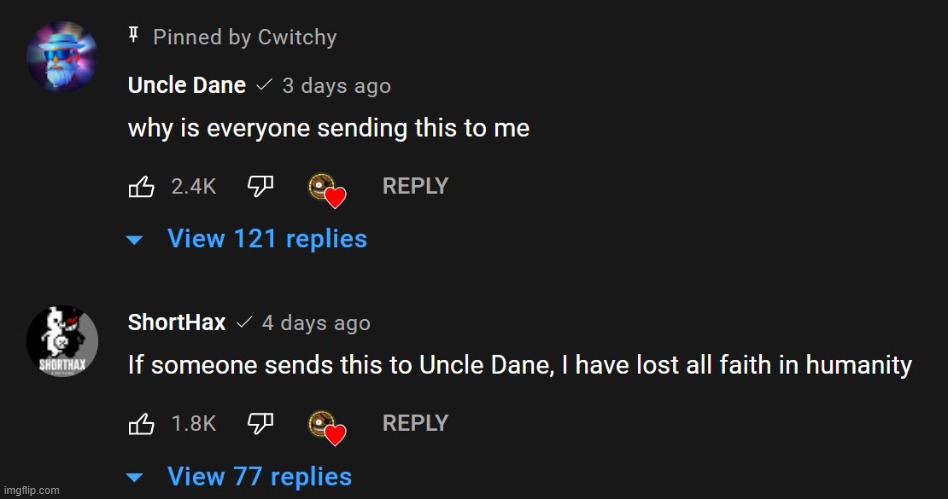The width and height of the screenshot is (948, 499).
Task: Click verified checkmark next to Uncle Dane
Action: pos(264,85)
